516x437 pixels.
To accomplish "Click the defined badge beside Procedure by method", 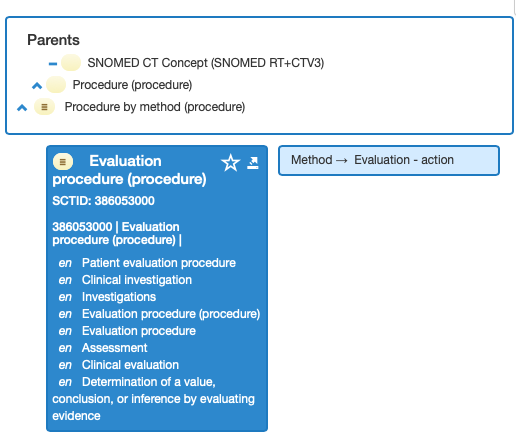I will (44, 107).
